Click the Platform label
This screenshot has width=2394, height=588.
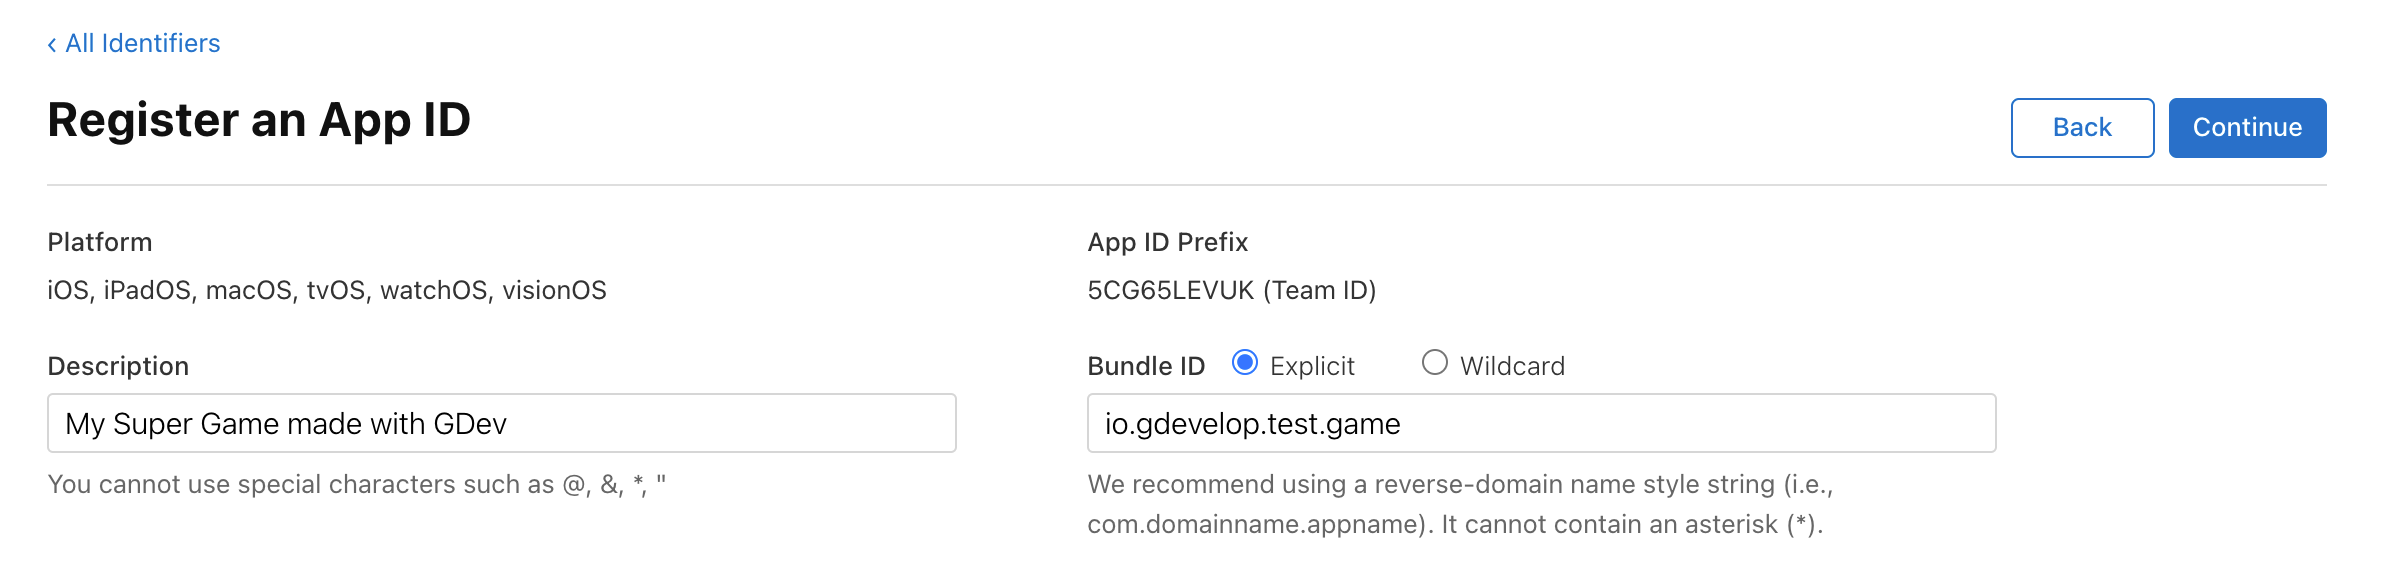(x=99, y=241)
